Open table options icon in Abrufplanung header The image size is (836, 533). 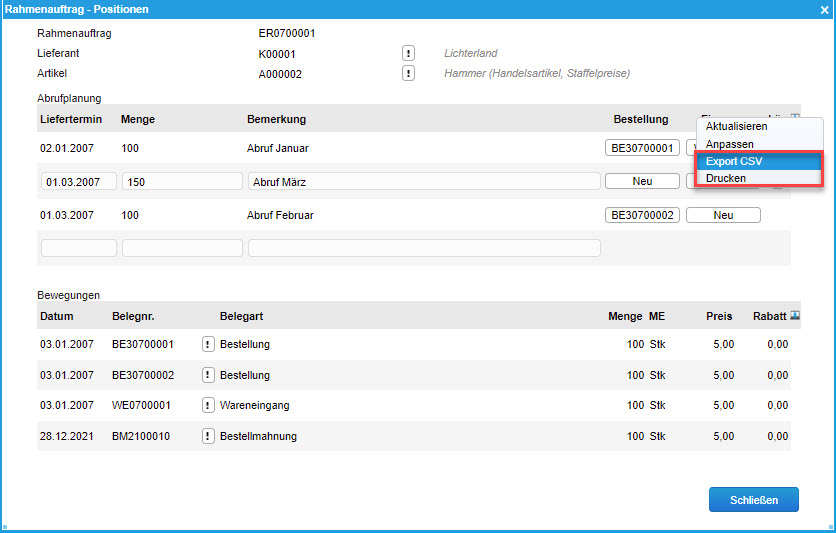click(795, 118)
